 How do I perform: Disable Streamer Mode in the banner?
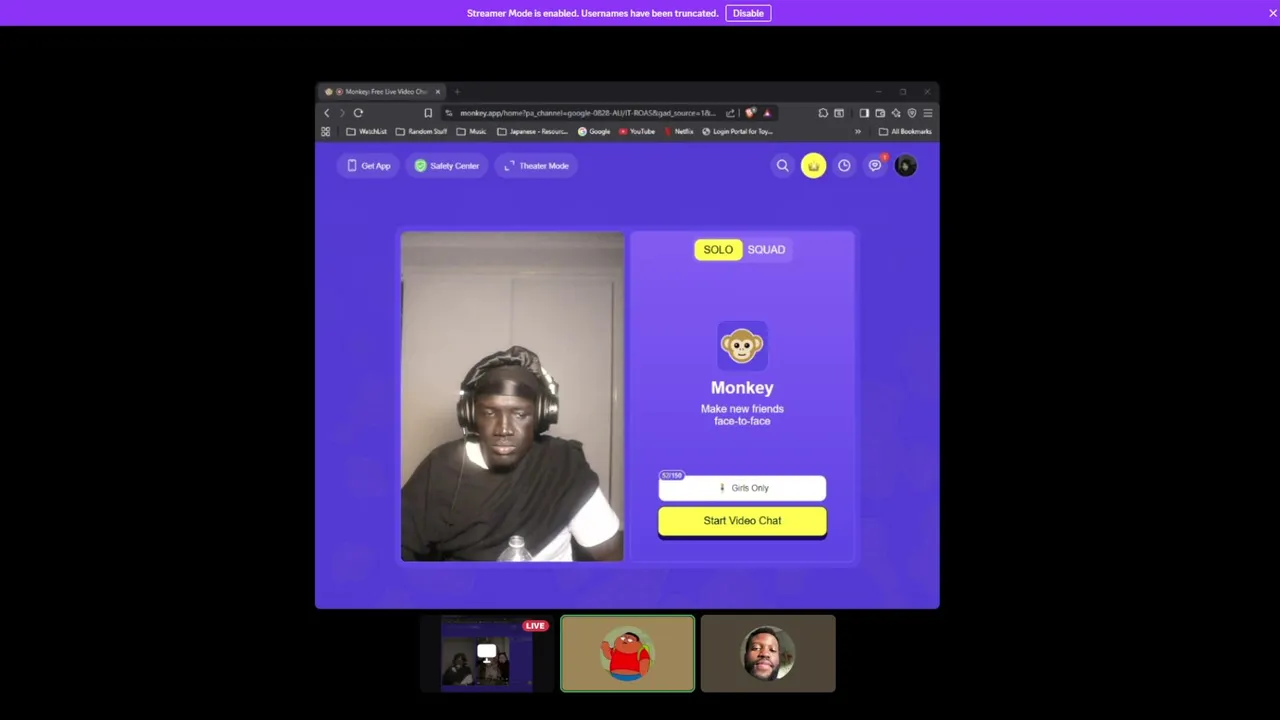tap(748, 13)
